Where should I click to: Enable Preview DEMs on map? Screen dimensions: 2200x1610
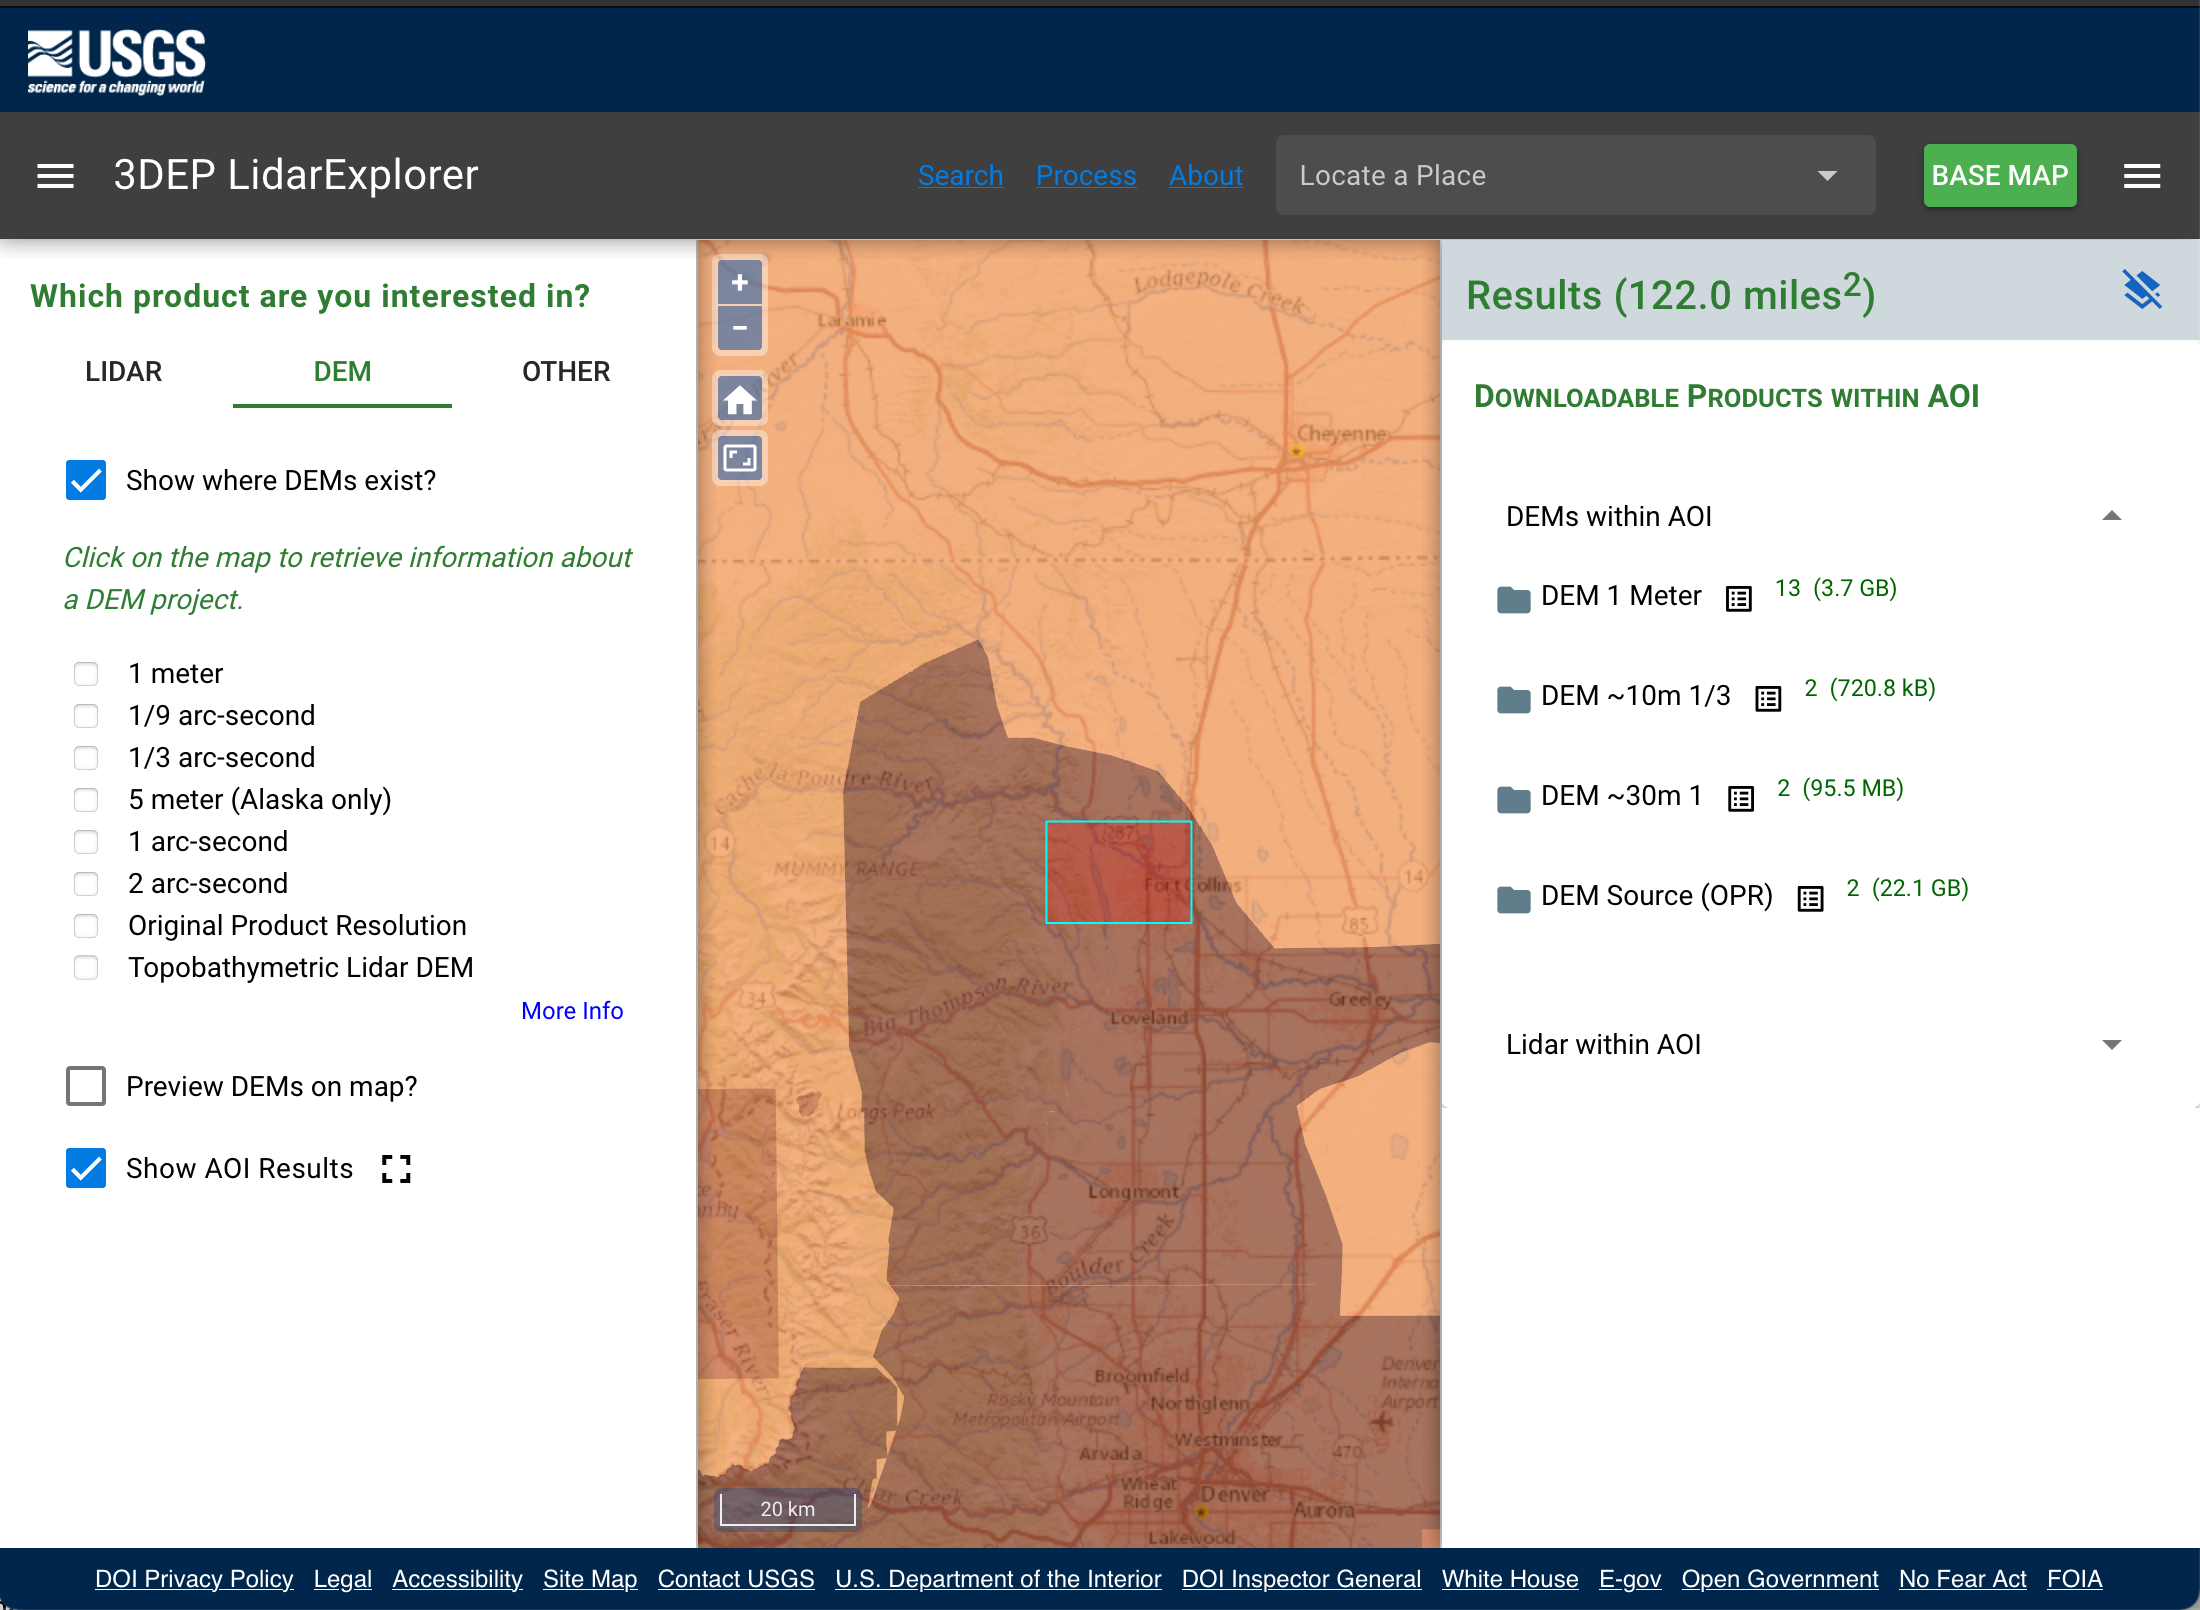click(86, 1086)
